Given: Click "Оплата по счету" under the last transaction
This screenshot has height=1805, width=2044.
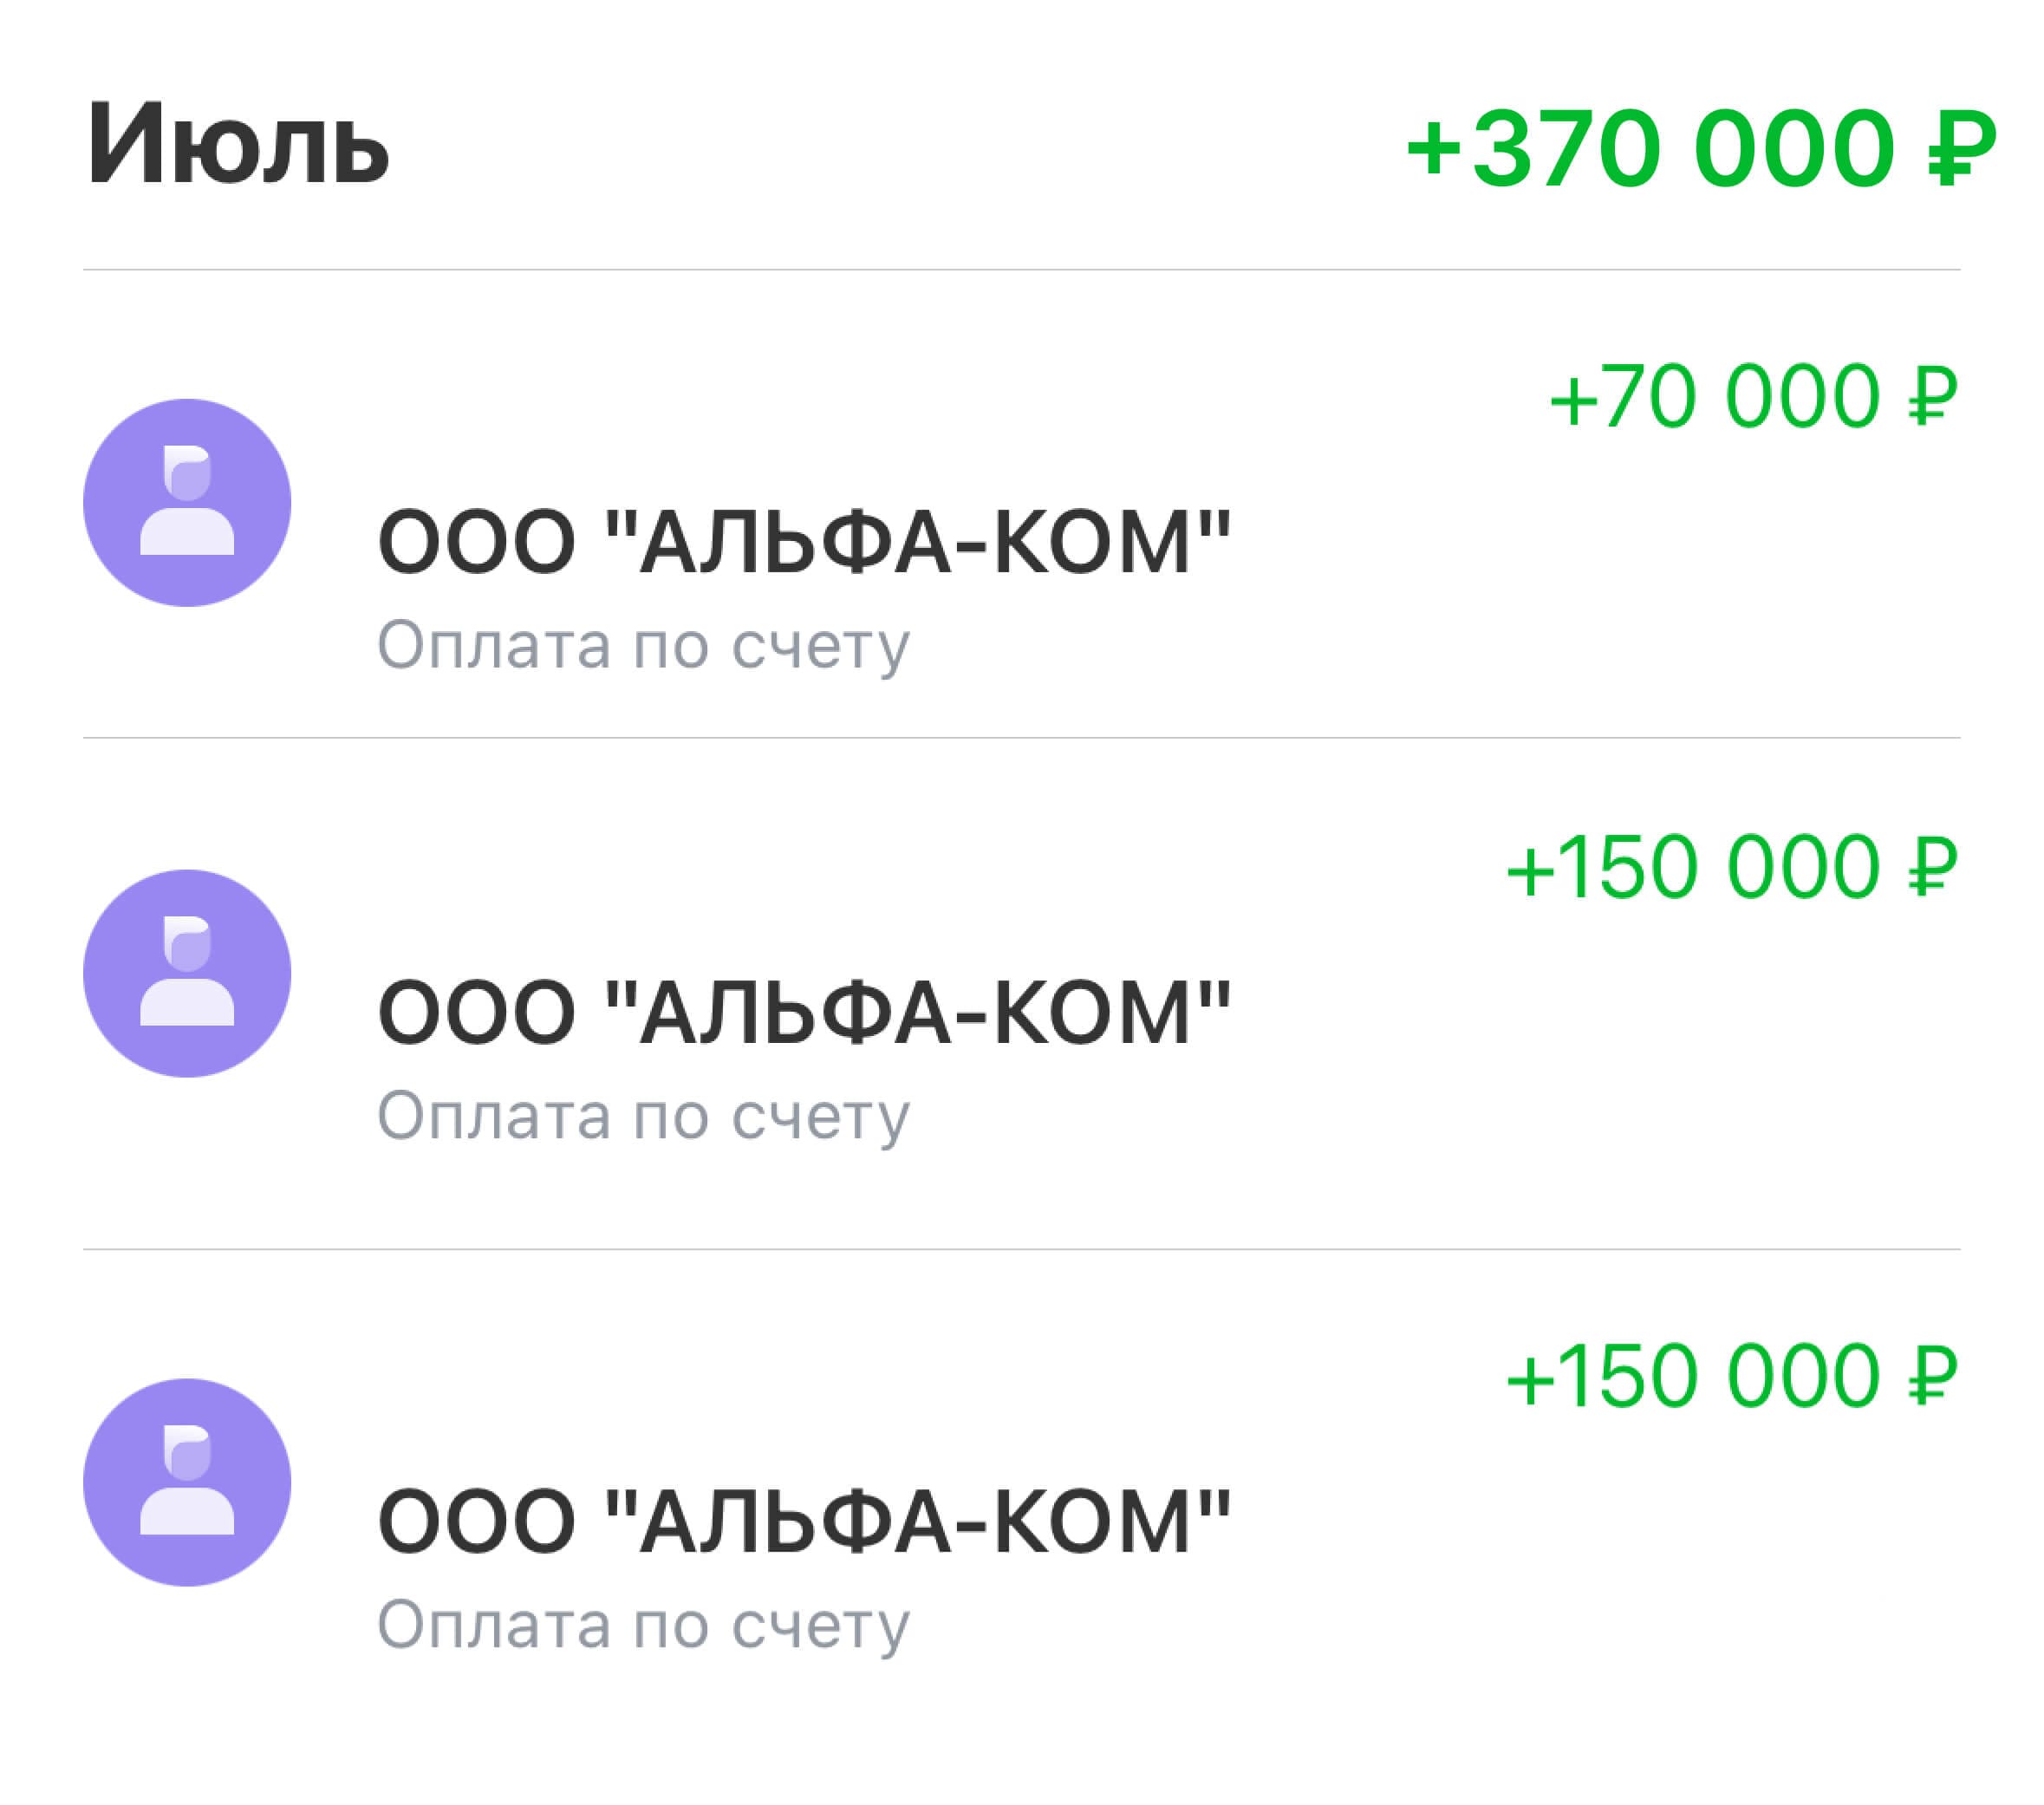Looking at the screenshot, I should click(643, 1625).
